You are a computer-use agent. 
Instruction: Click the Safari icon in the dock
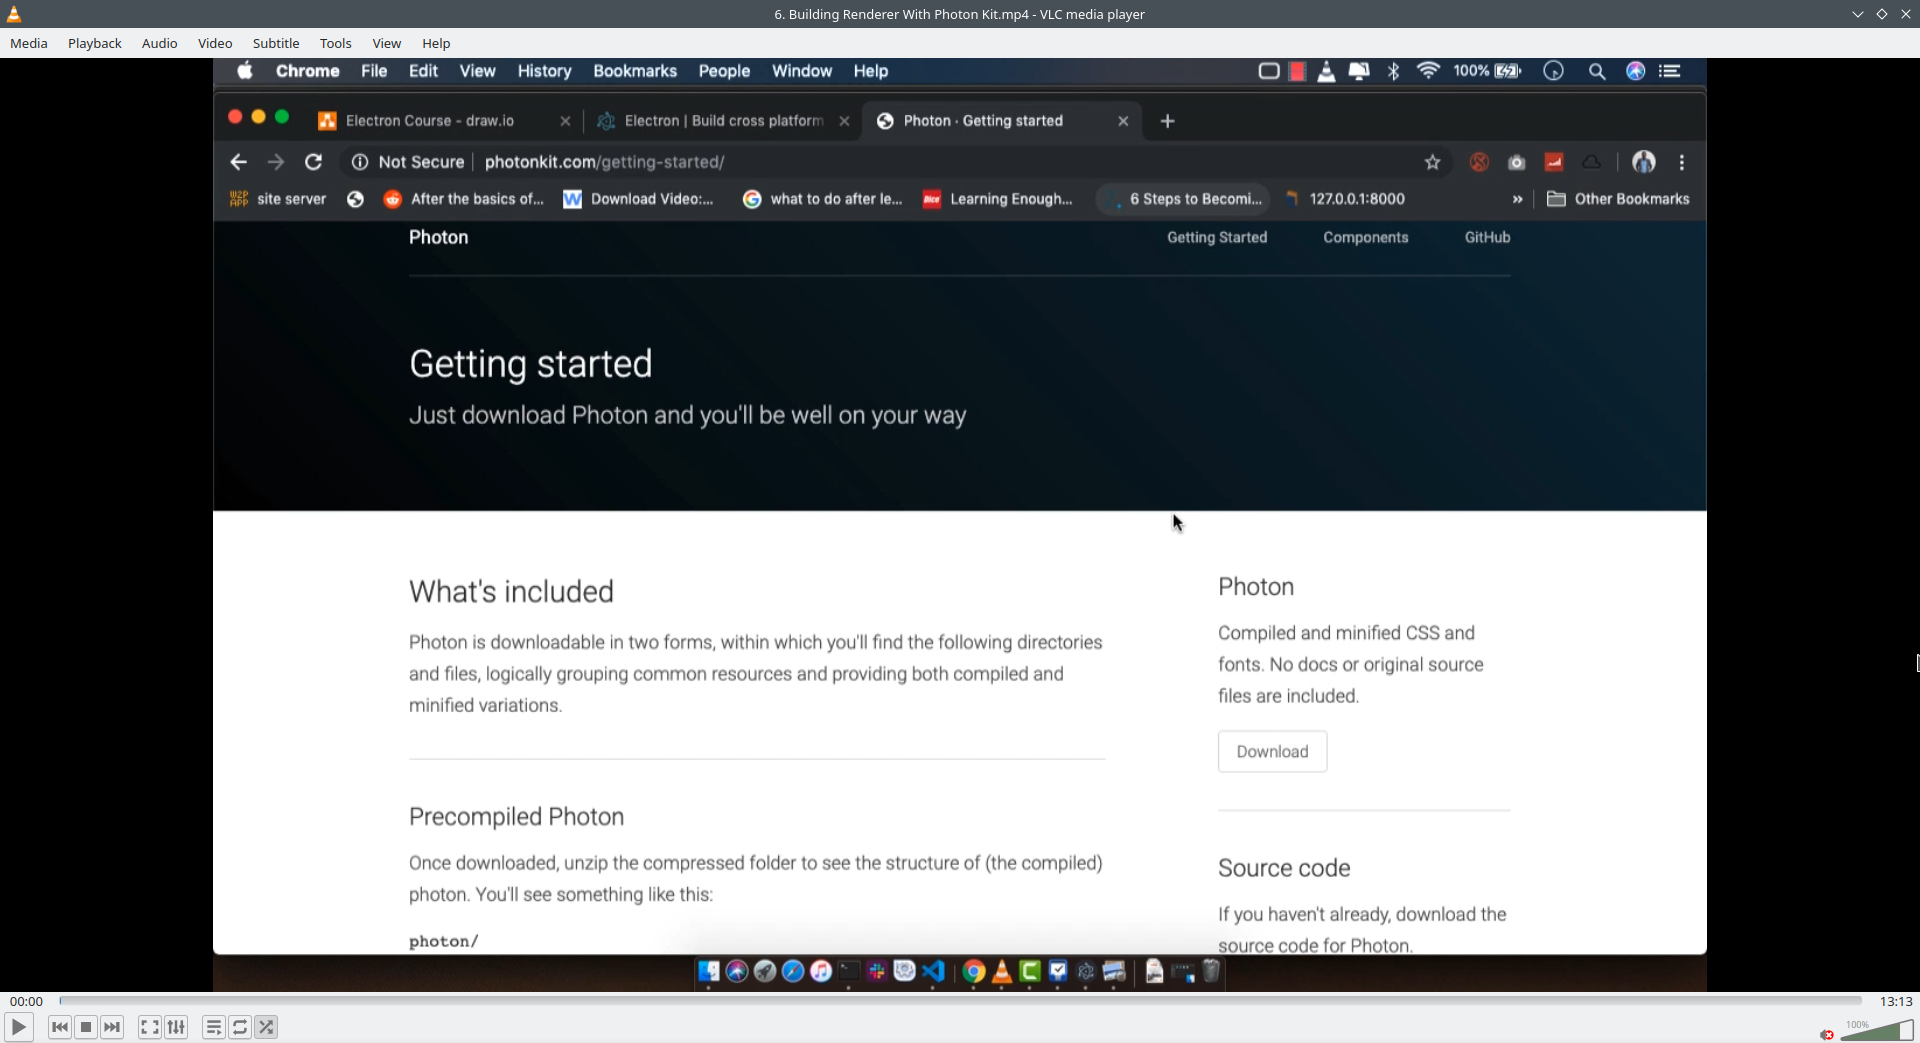pyautogui.click(x=793, y=971)
